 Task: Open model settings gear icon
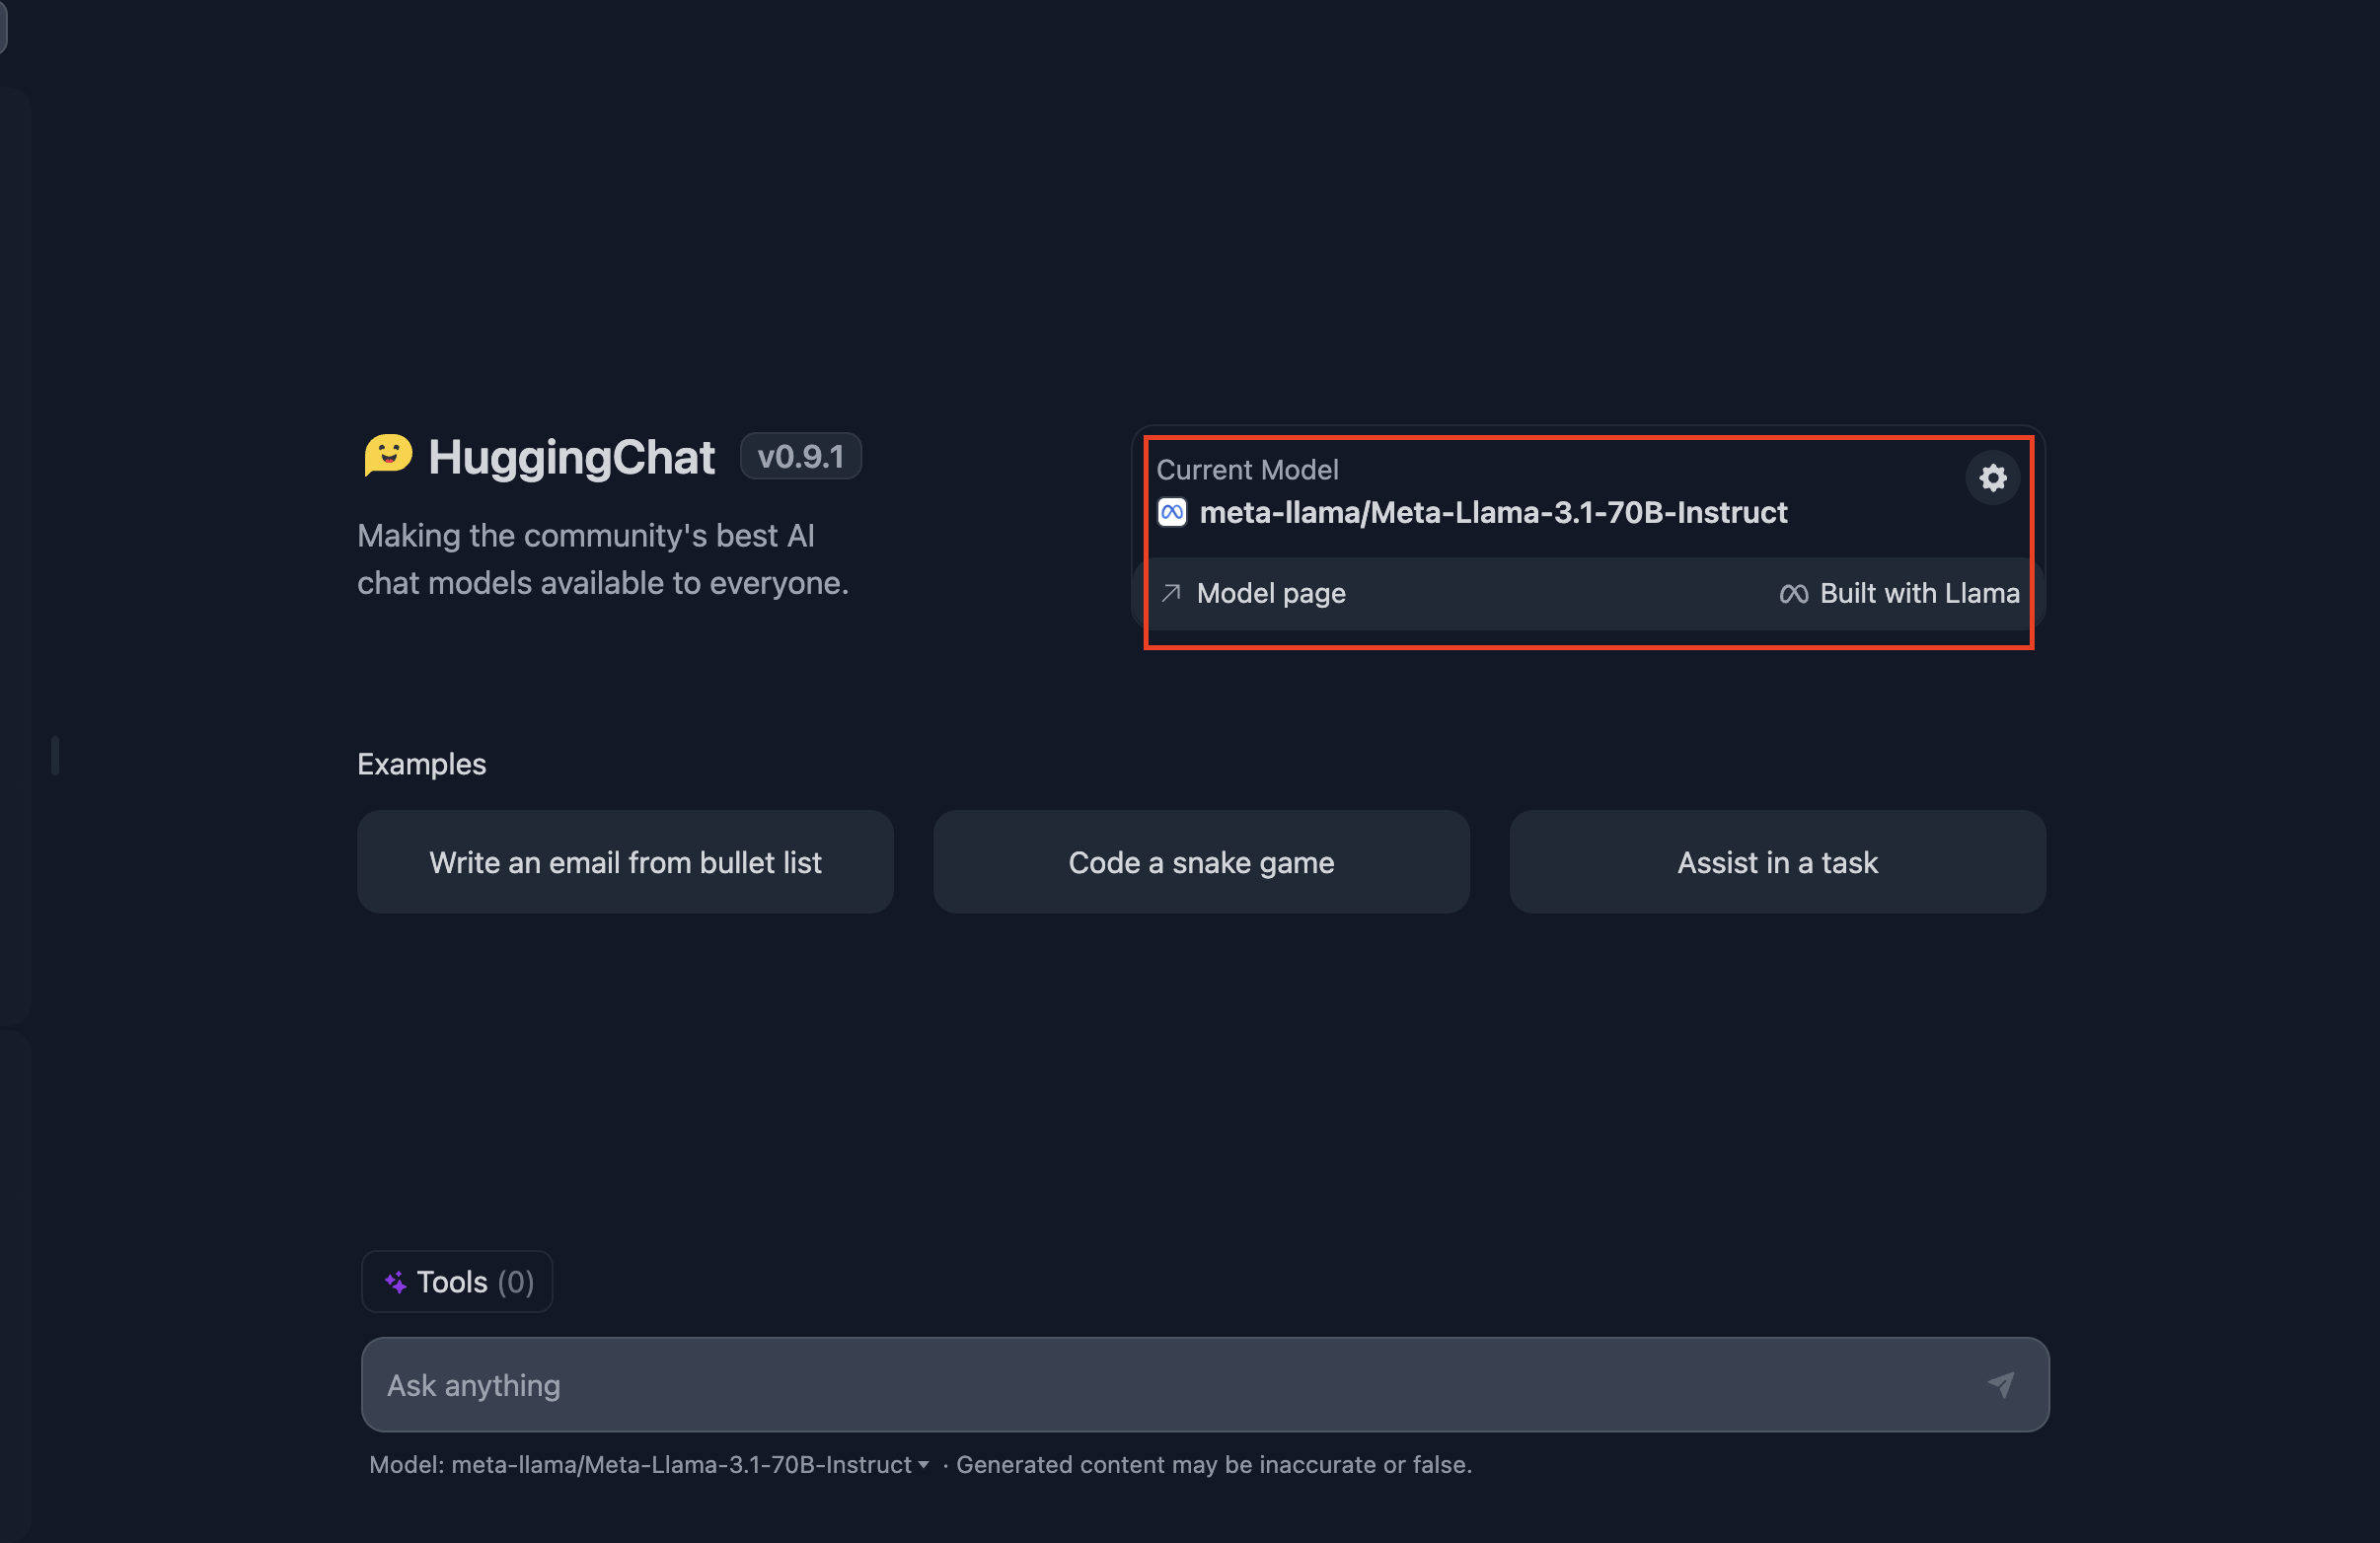point(1992,478)
